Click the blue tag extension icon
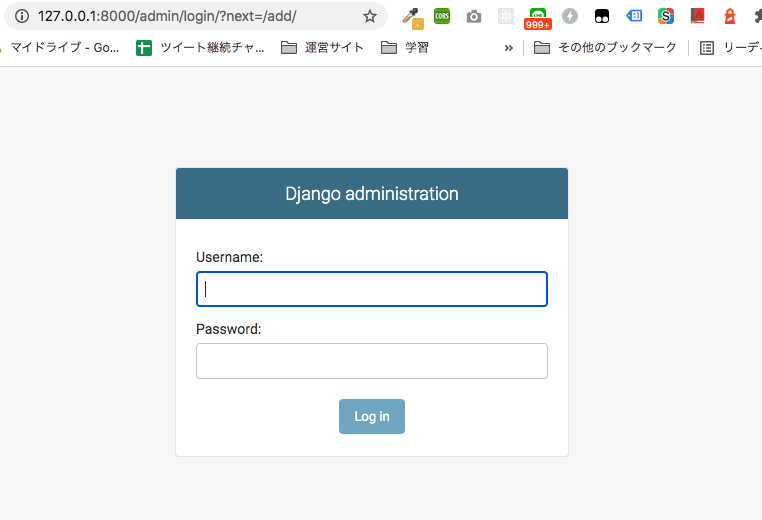This screenshot has height=520, width=762. tap(634, 16)
